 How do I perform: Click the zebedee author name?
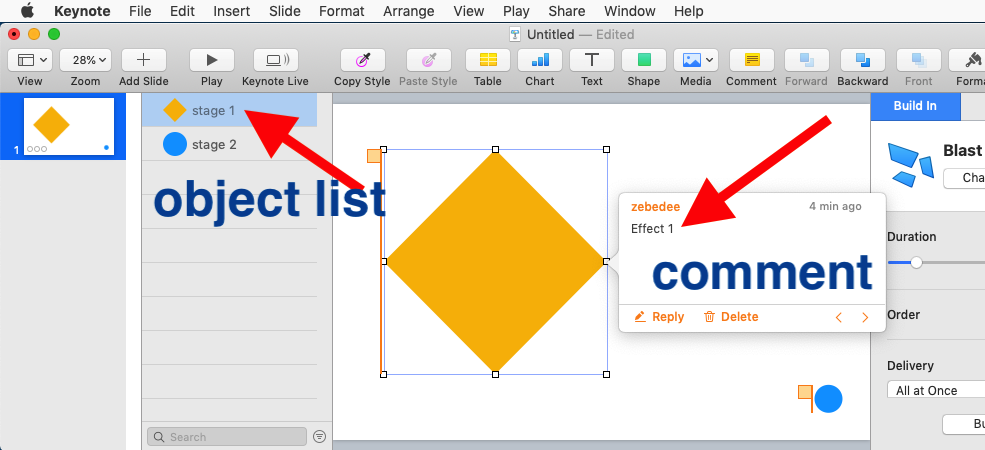click(655, 206)
